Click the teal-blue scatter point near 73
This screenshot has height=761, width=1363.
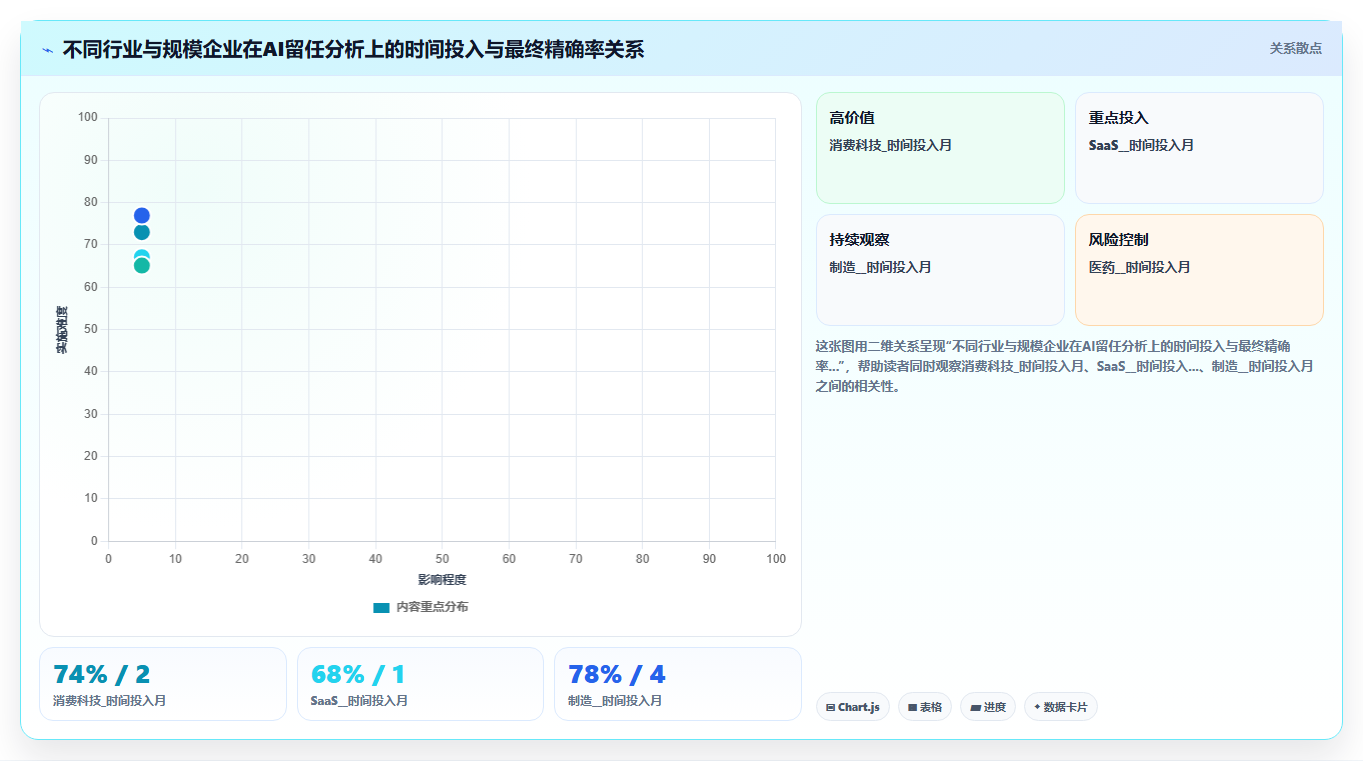142,233
